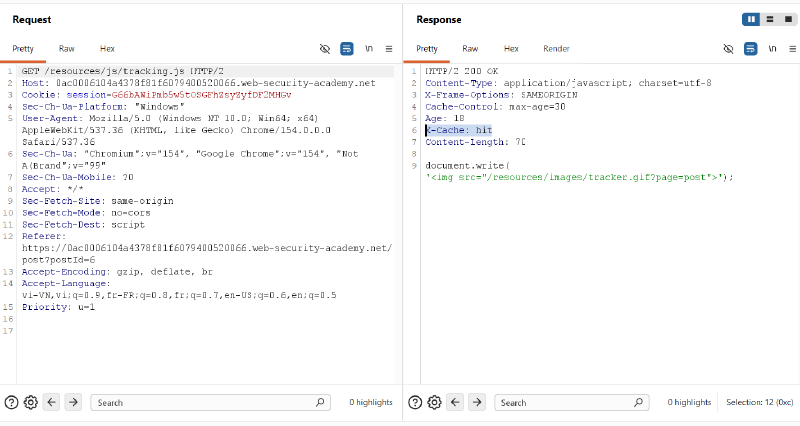Click the GET /resources/js/tracking.js request line
The image size is (800, 426).
[x=122, y=71]
